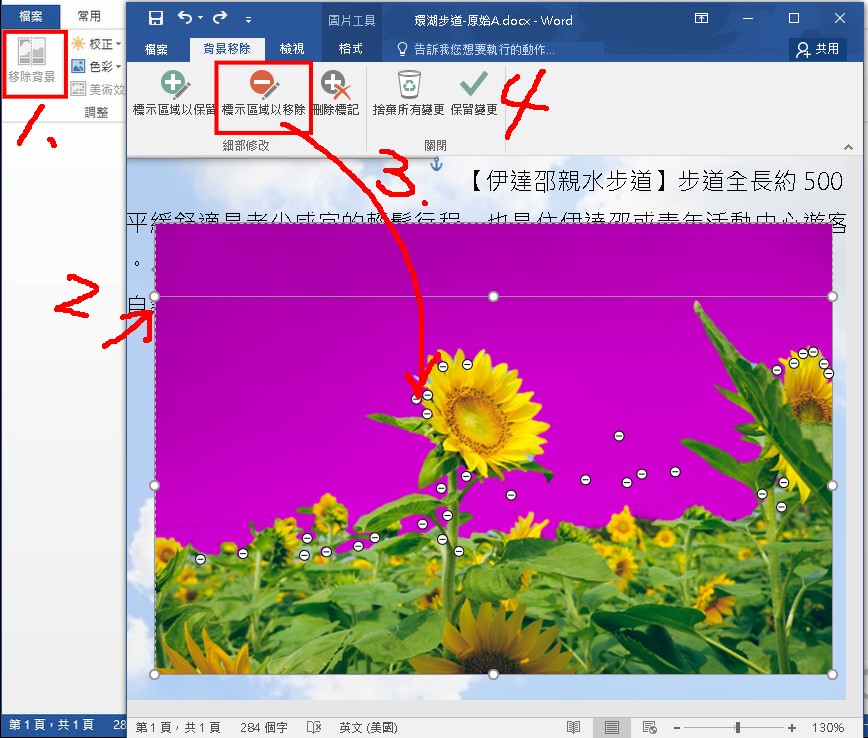The height and width of the screenshot is (738, 868).
Task: Click the 共用 share button
Action: click(x=817, y=48)
